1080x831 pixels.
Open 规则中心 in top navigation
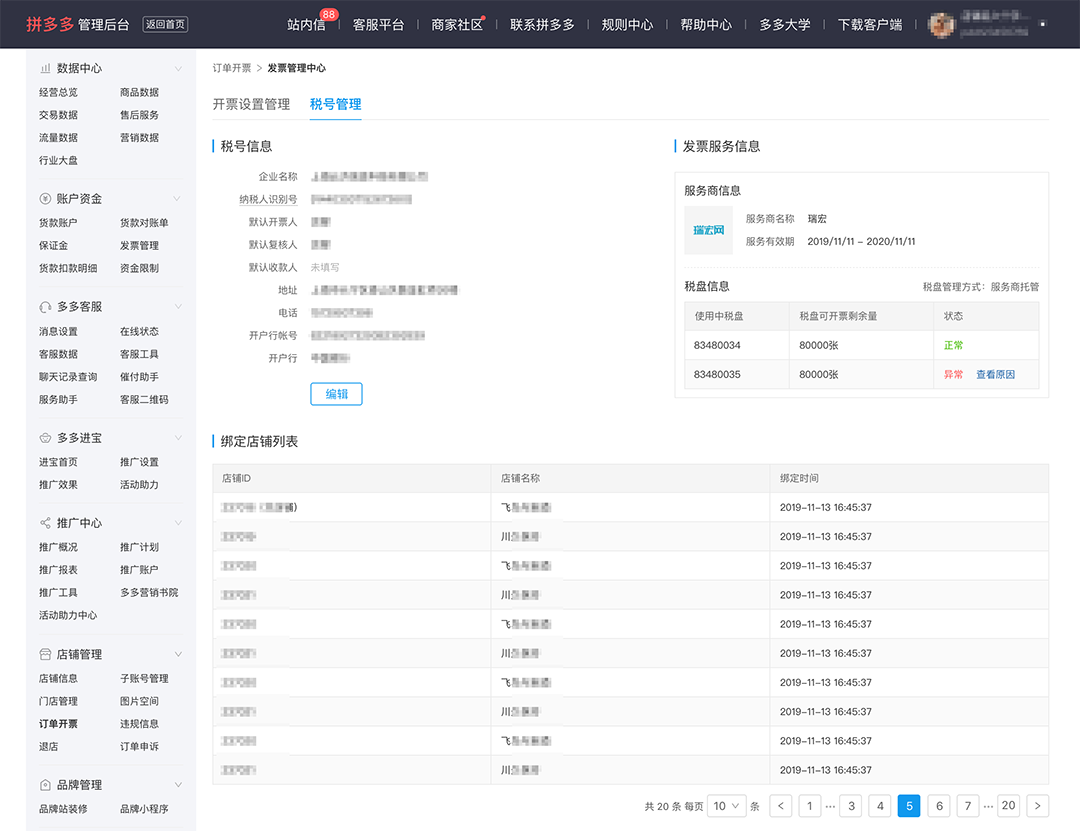(x=627, y=25)
